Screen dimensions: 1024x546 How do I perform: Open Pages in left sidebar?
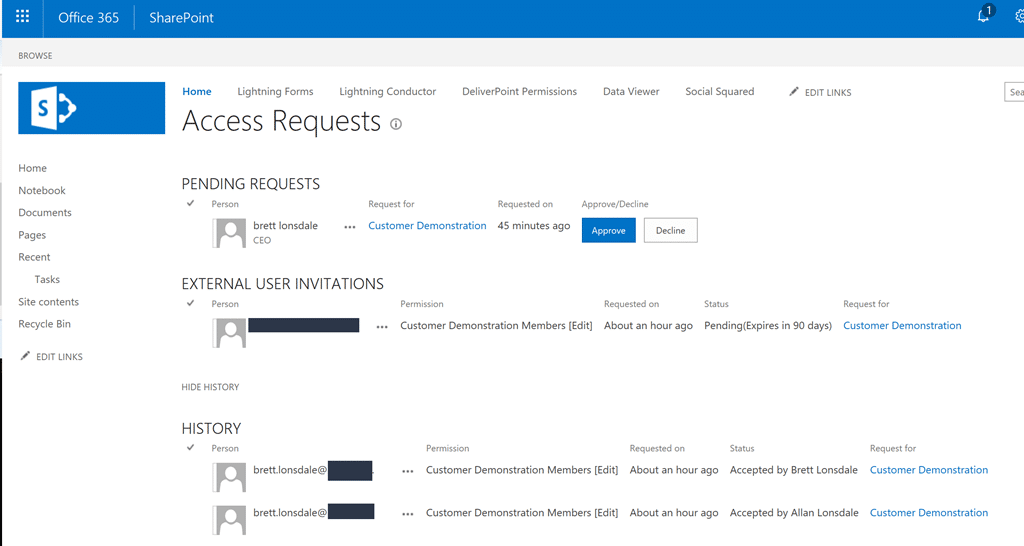tap(32, 235)
